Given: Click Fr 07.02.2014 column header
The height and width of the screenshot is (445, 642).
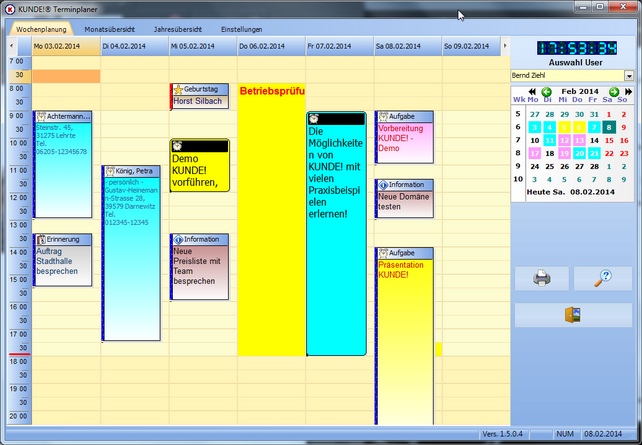Looking at the screenshot, I should coord(340,46).
